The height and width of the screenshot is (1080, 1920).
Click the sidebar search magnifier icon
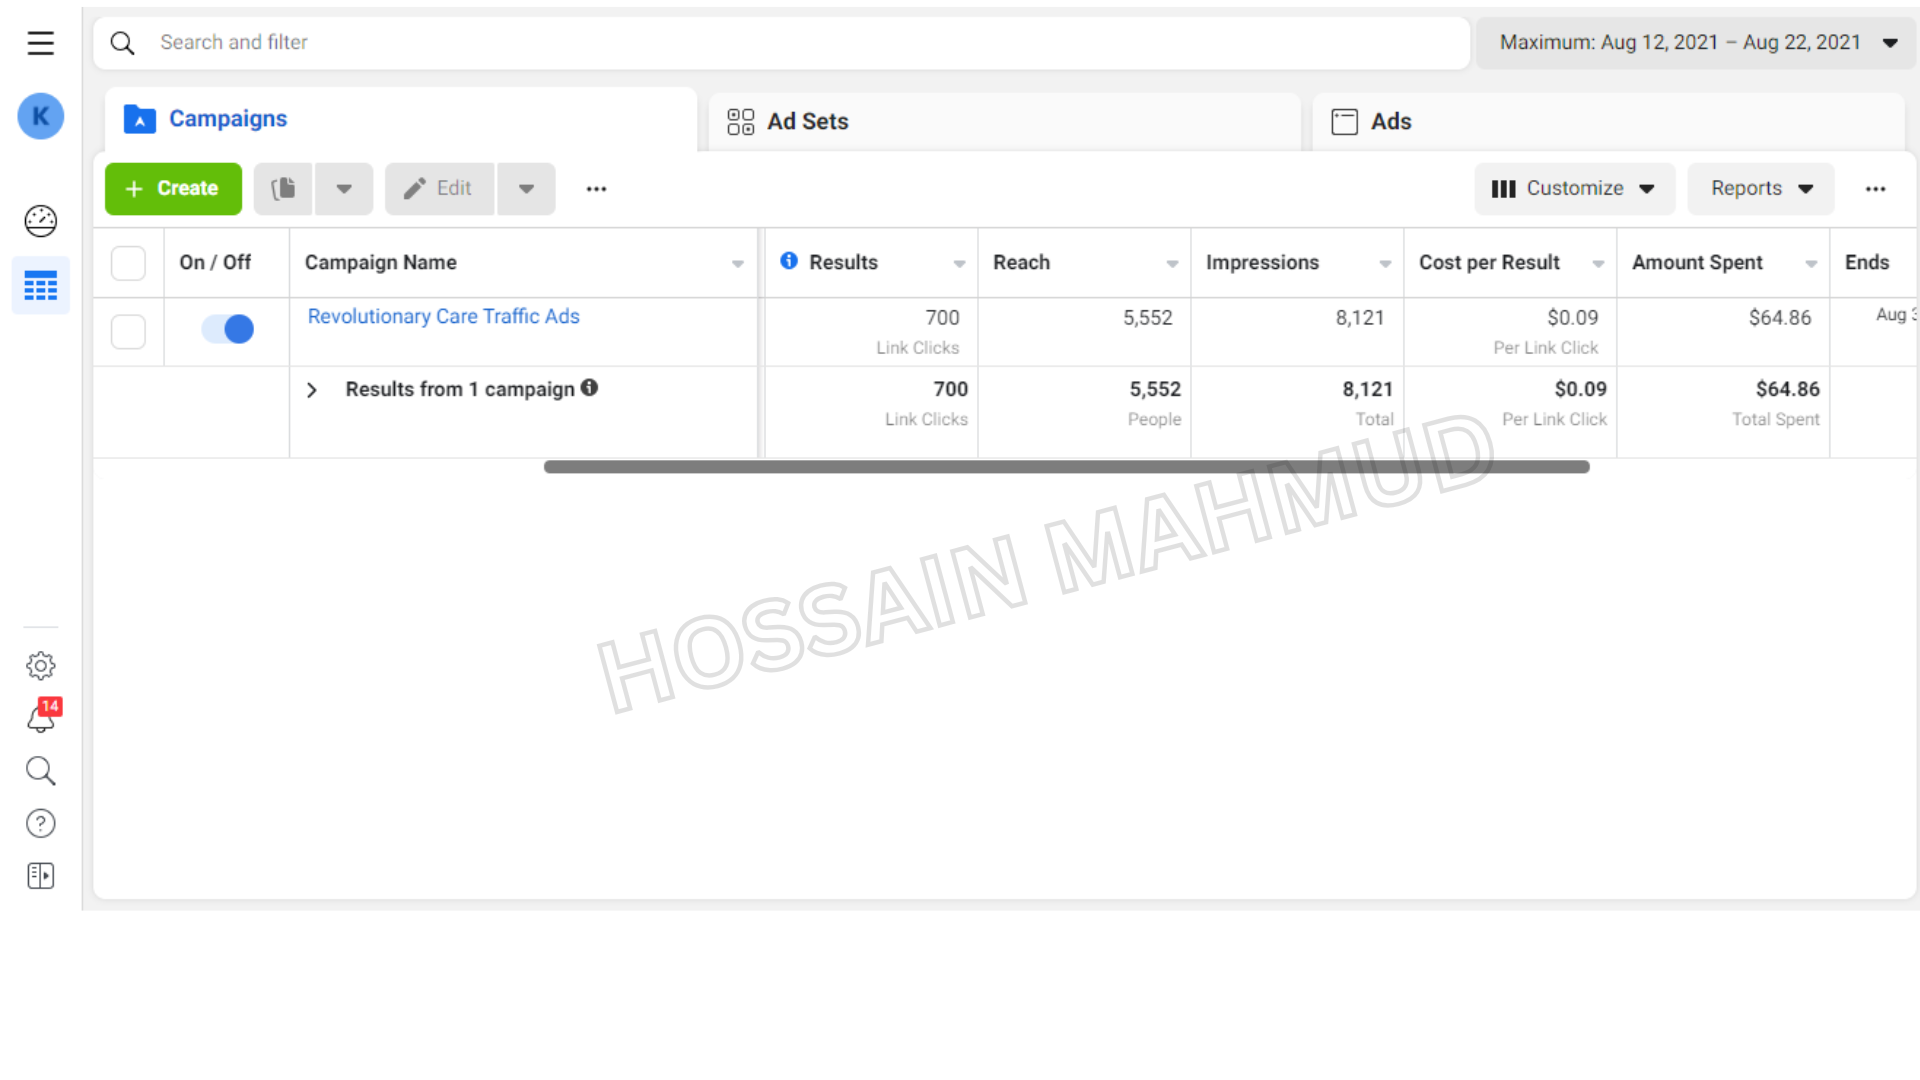coord(41,770)
